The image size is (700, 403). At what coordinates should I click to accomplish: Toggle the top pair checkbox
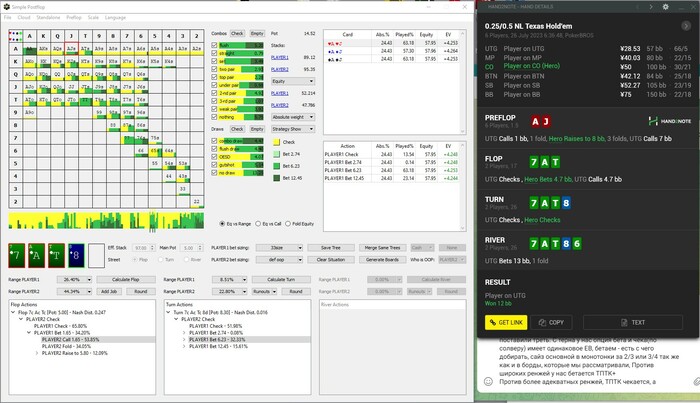point(214,77)
